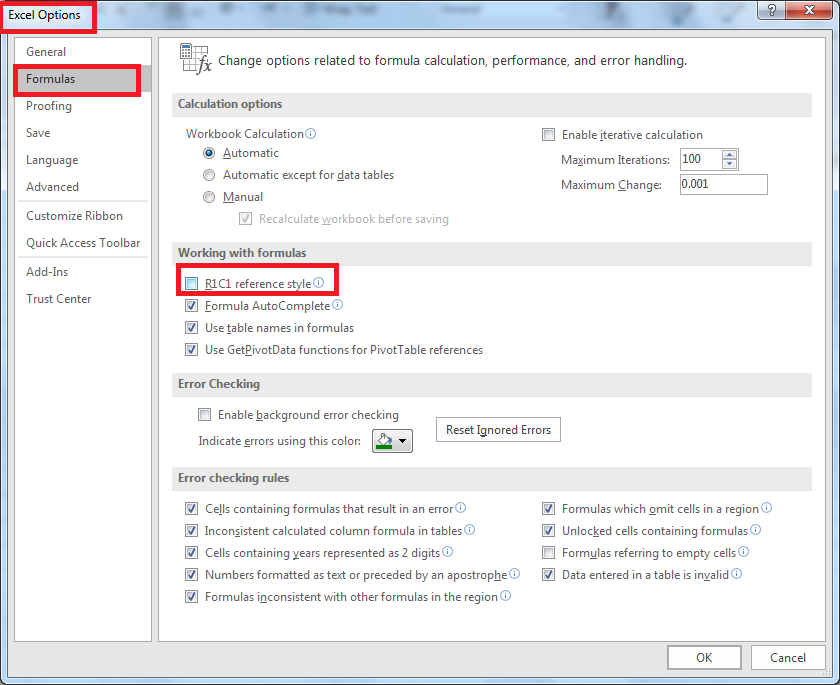Click Maximum Change input field
The width and height of the screenshot is (840, 685).
tap(724, 184)
